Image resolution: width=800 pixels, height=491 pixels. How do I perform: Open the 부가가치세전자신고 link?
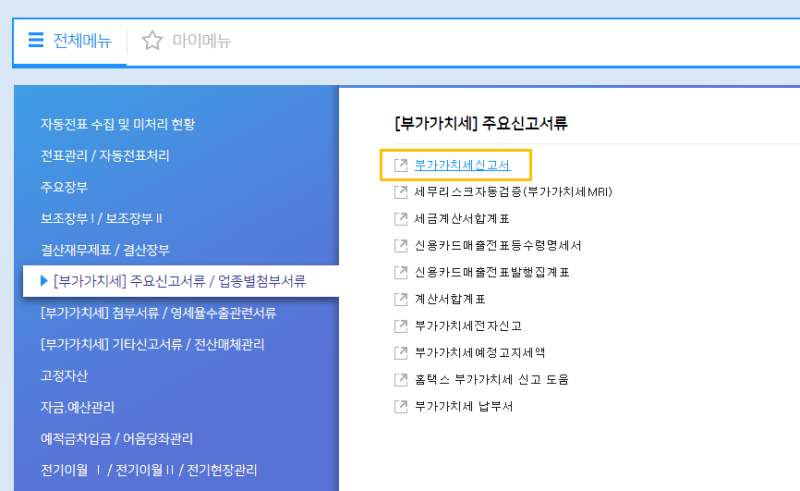tap(468, 326)
